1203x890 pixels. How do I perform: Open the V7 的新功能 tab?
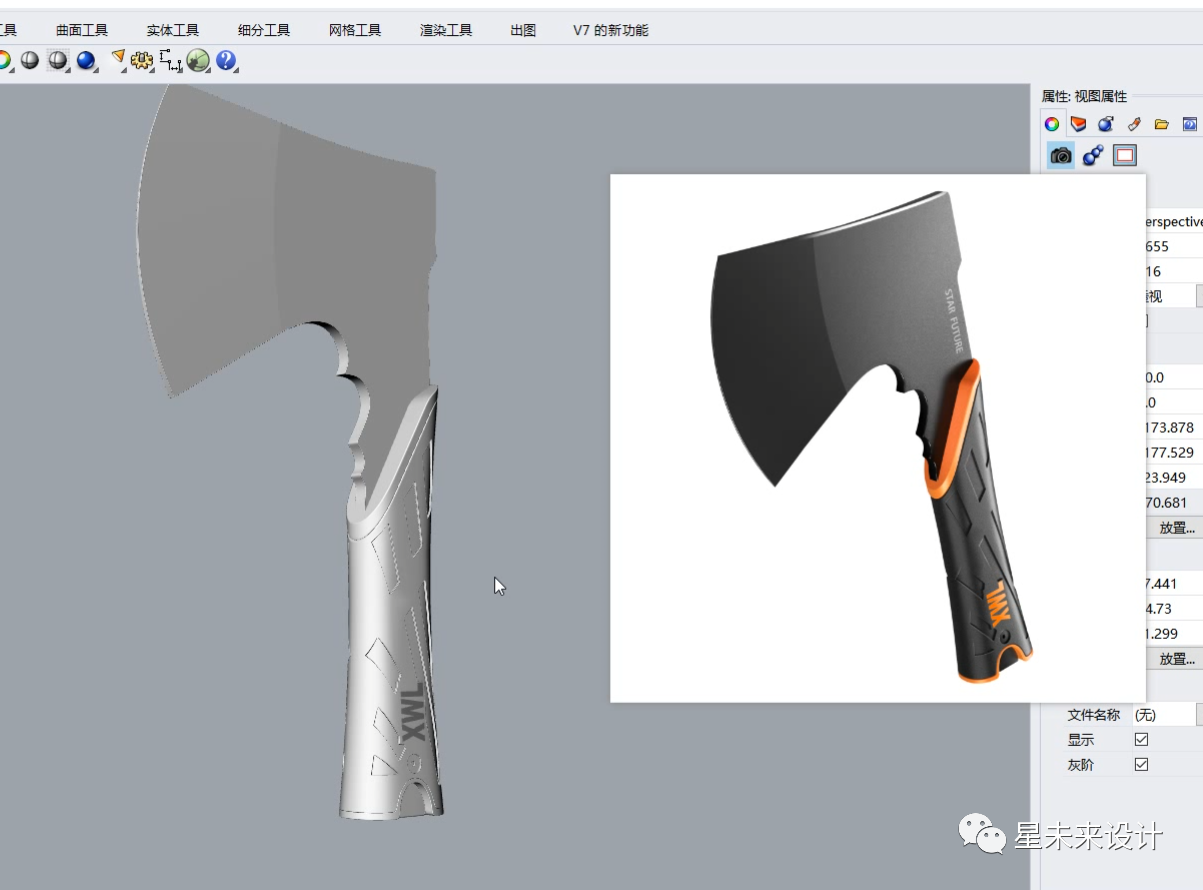click(610, 30)
